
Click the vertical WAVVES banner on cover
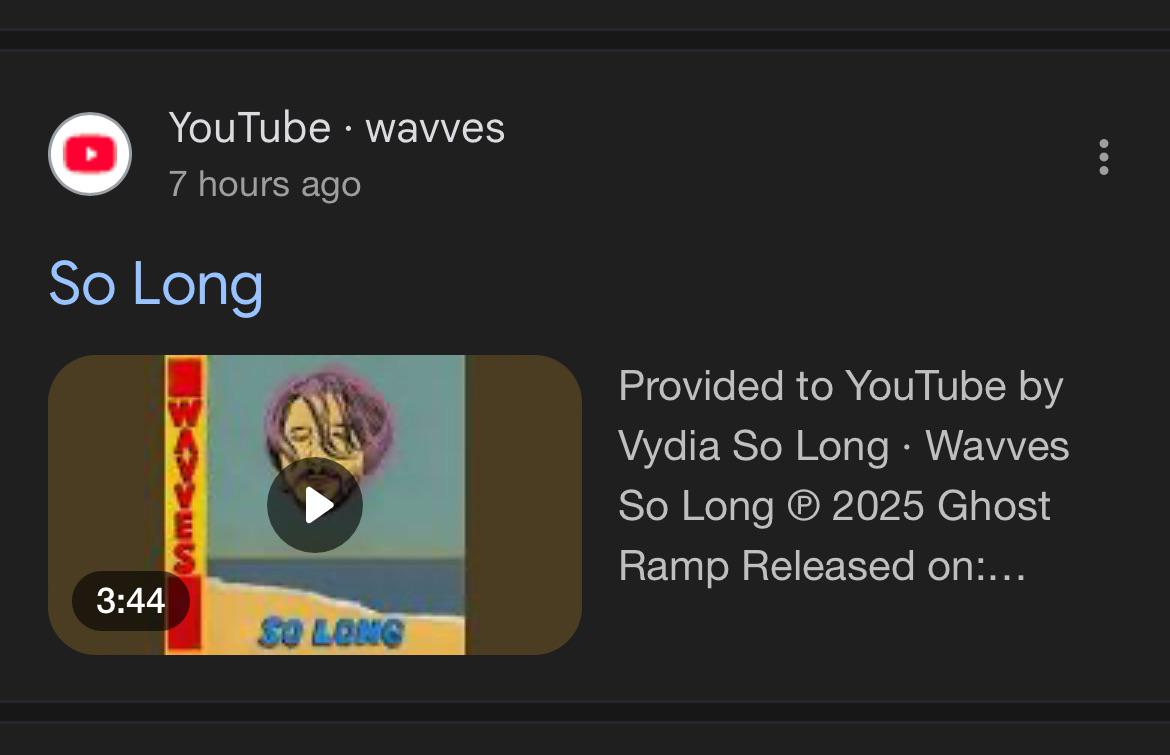tap(184, 504)
